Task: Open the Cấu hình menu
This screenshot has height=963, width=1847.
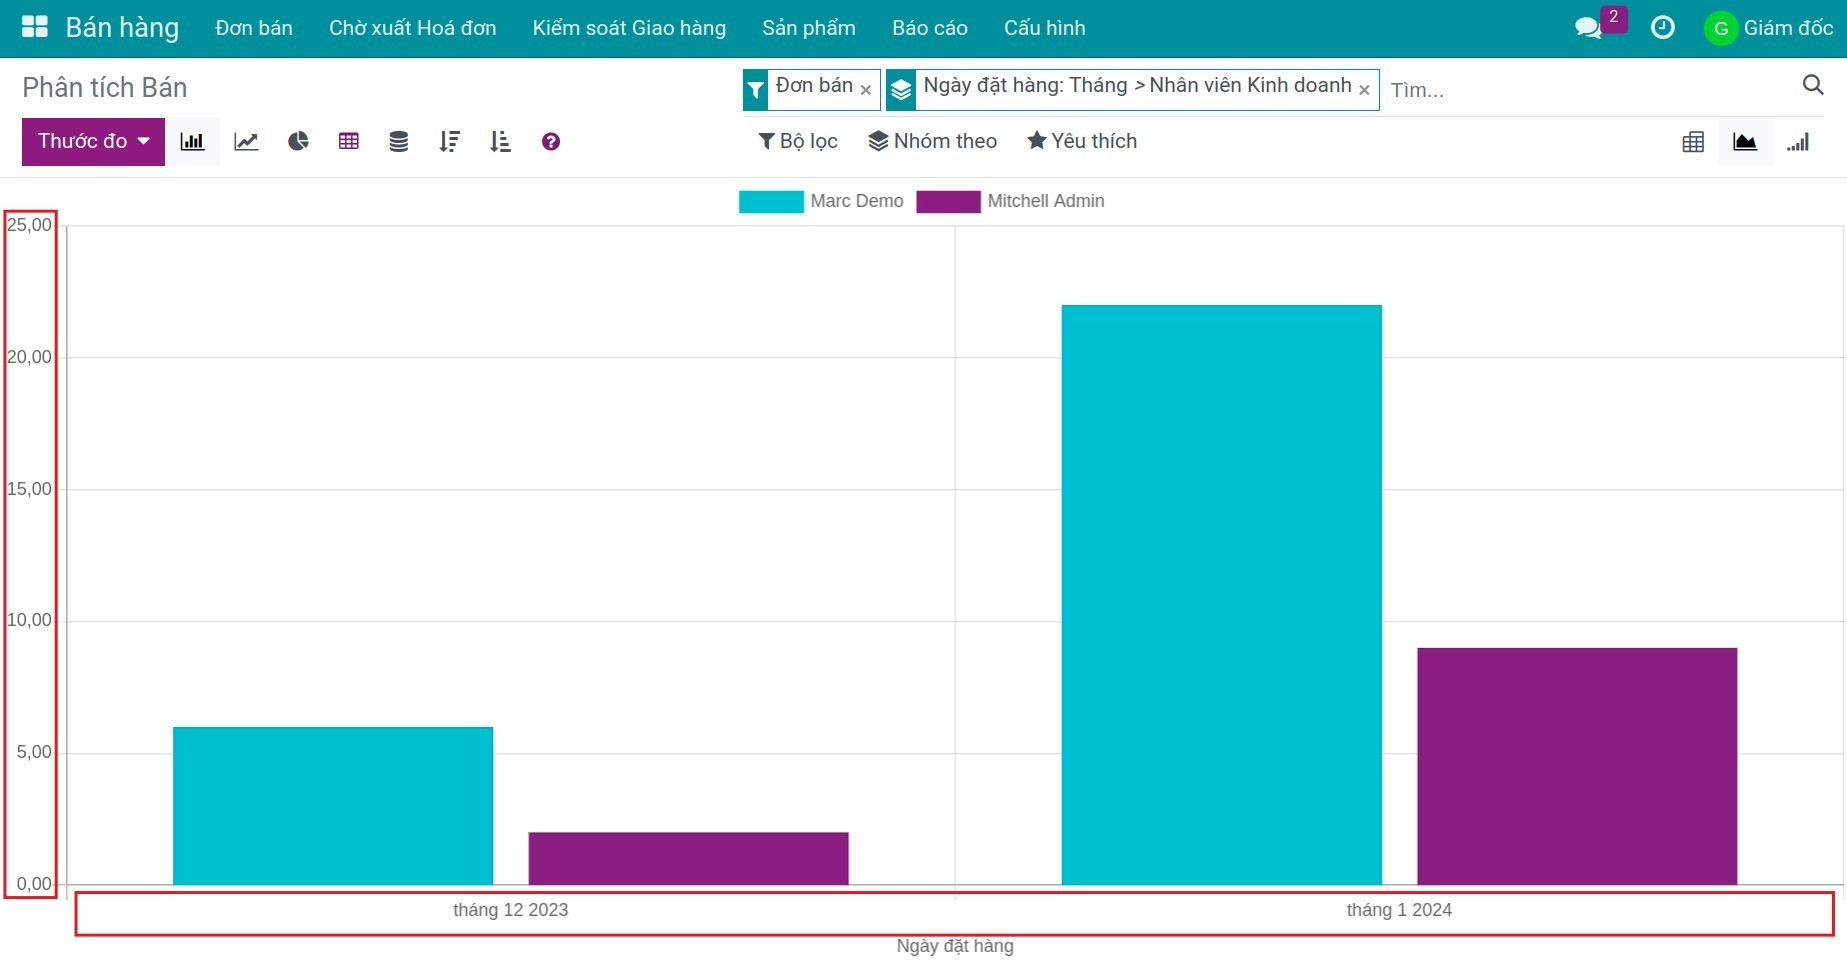Action: coord(1044,28)
